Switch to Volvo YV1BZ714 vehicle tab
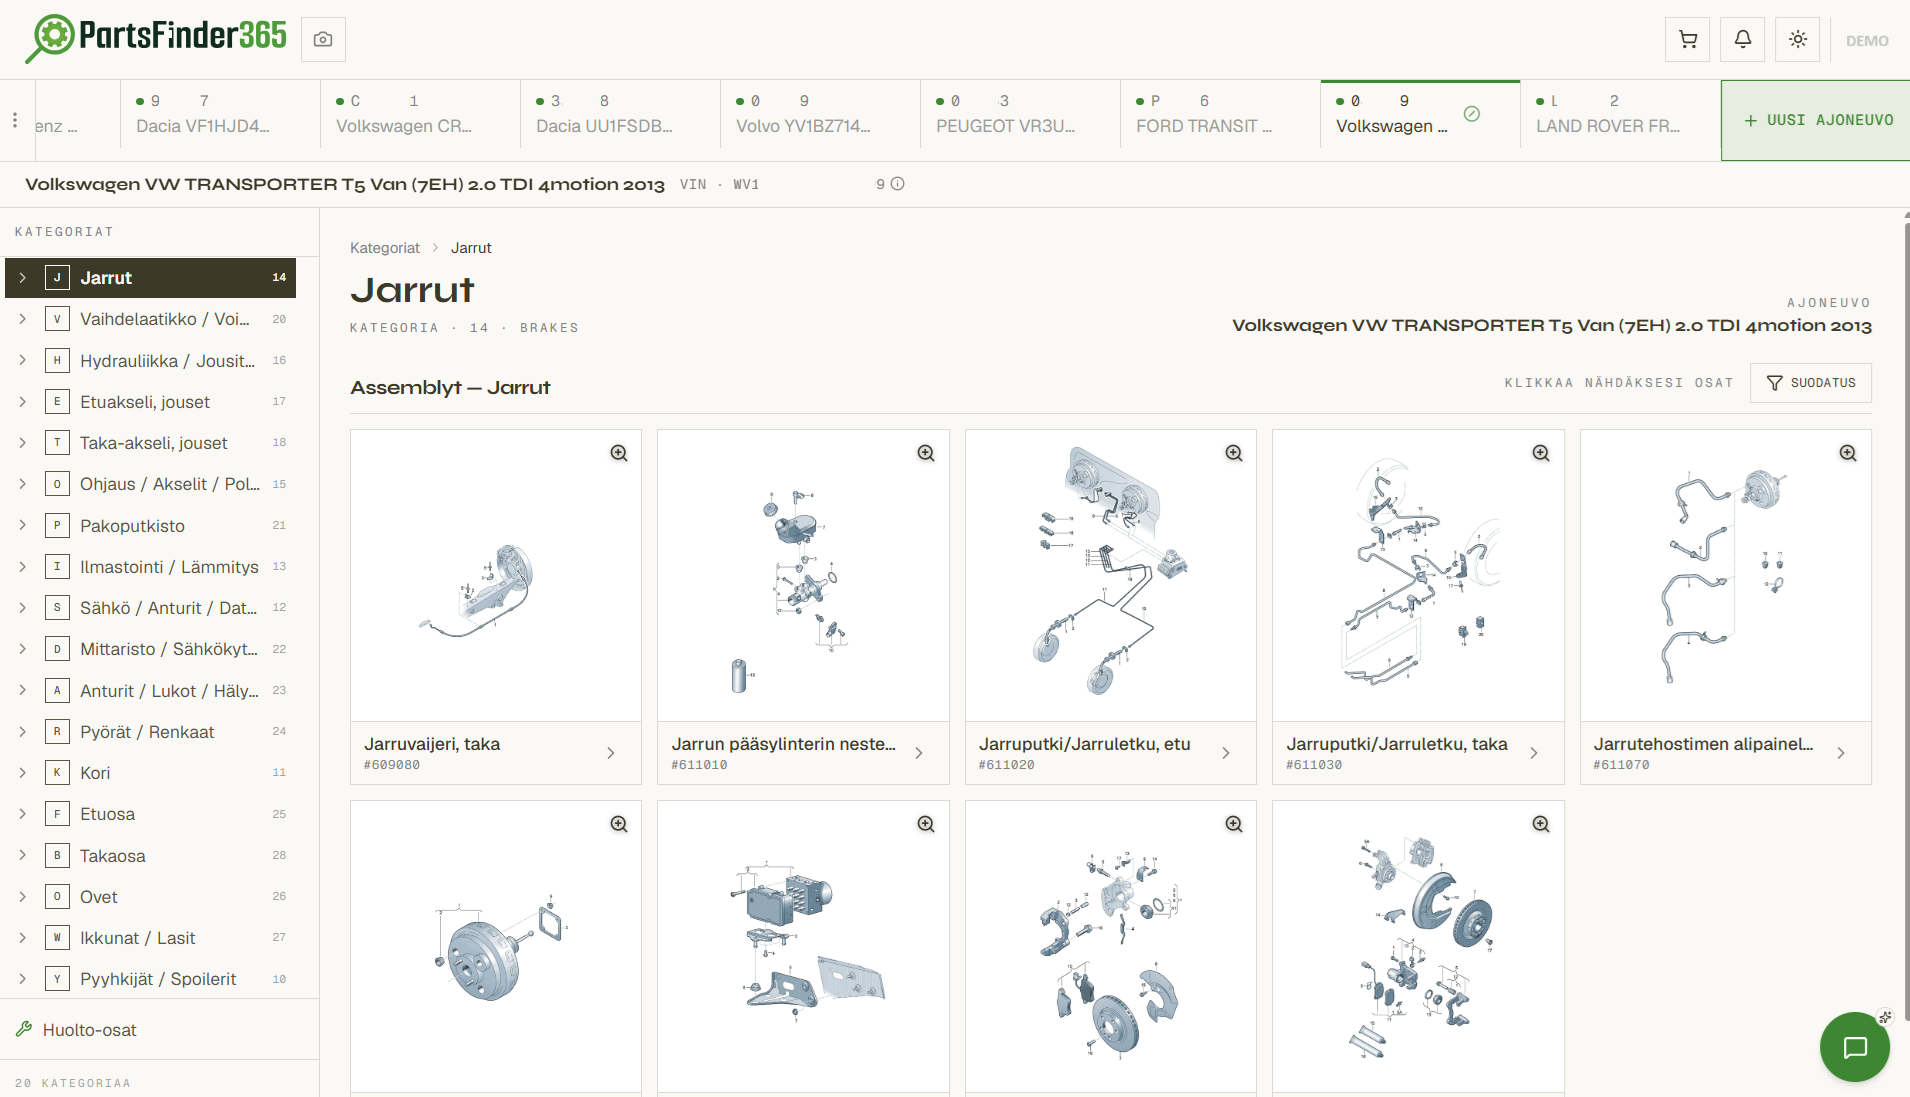Screen dimensions: 1910x1097 click(820, 114)
